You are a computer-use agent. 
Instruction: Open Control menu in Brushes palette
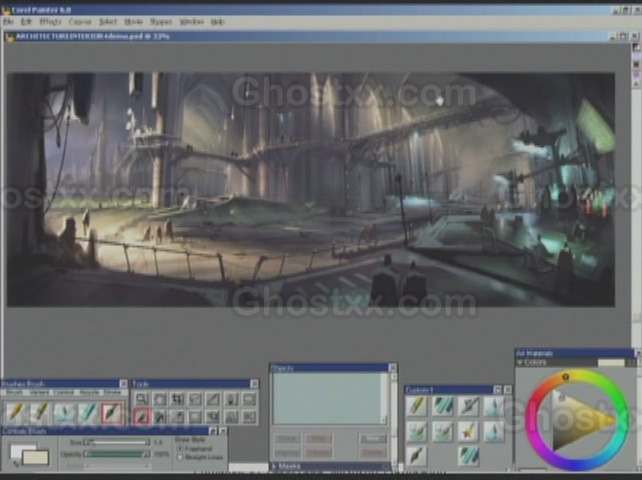64,392
